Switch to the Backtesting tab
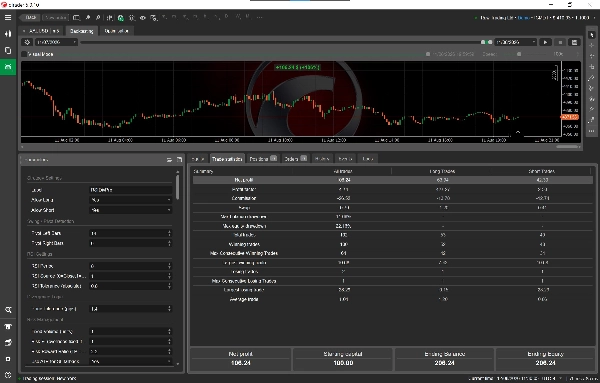 click(x=82, y=31)
